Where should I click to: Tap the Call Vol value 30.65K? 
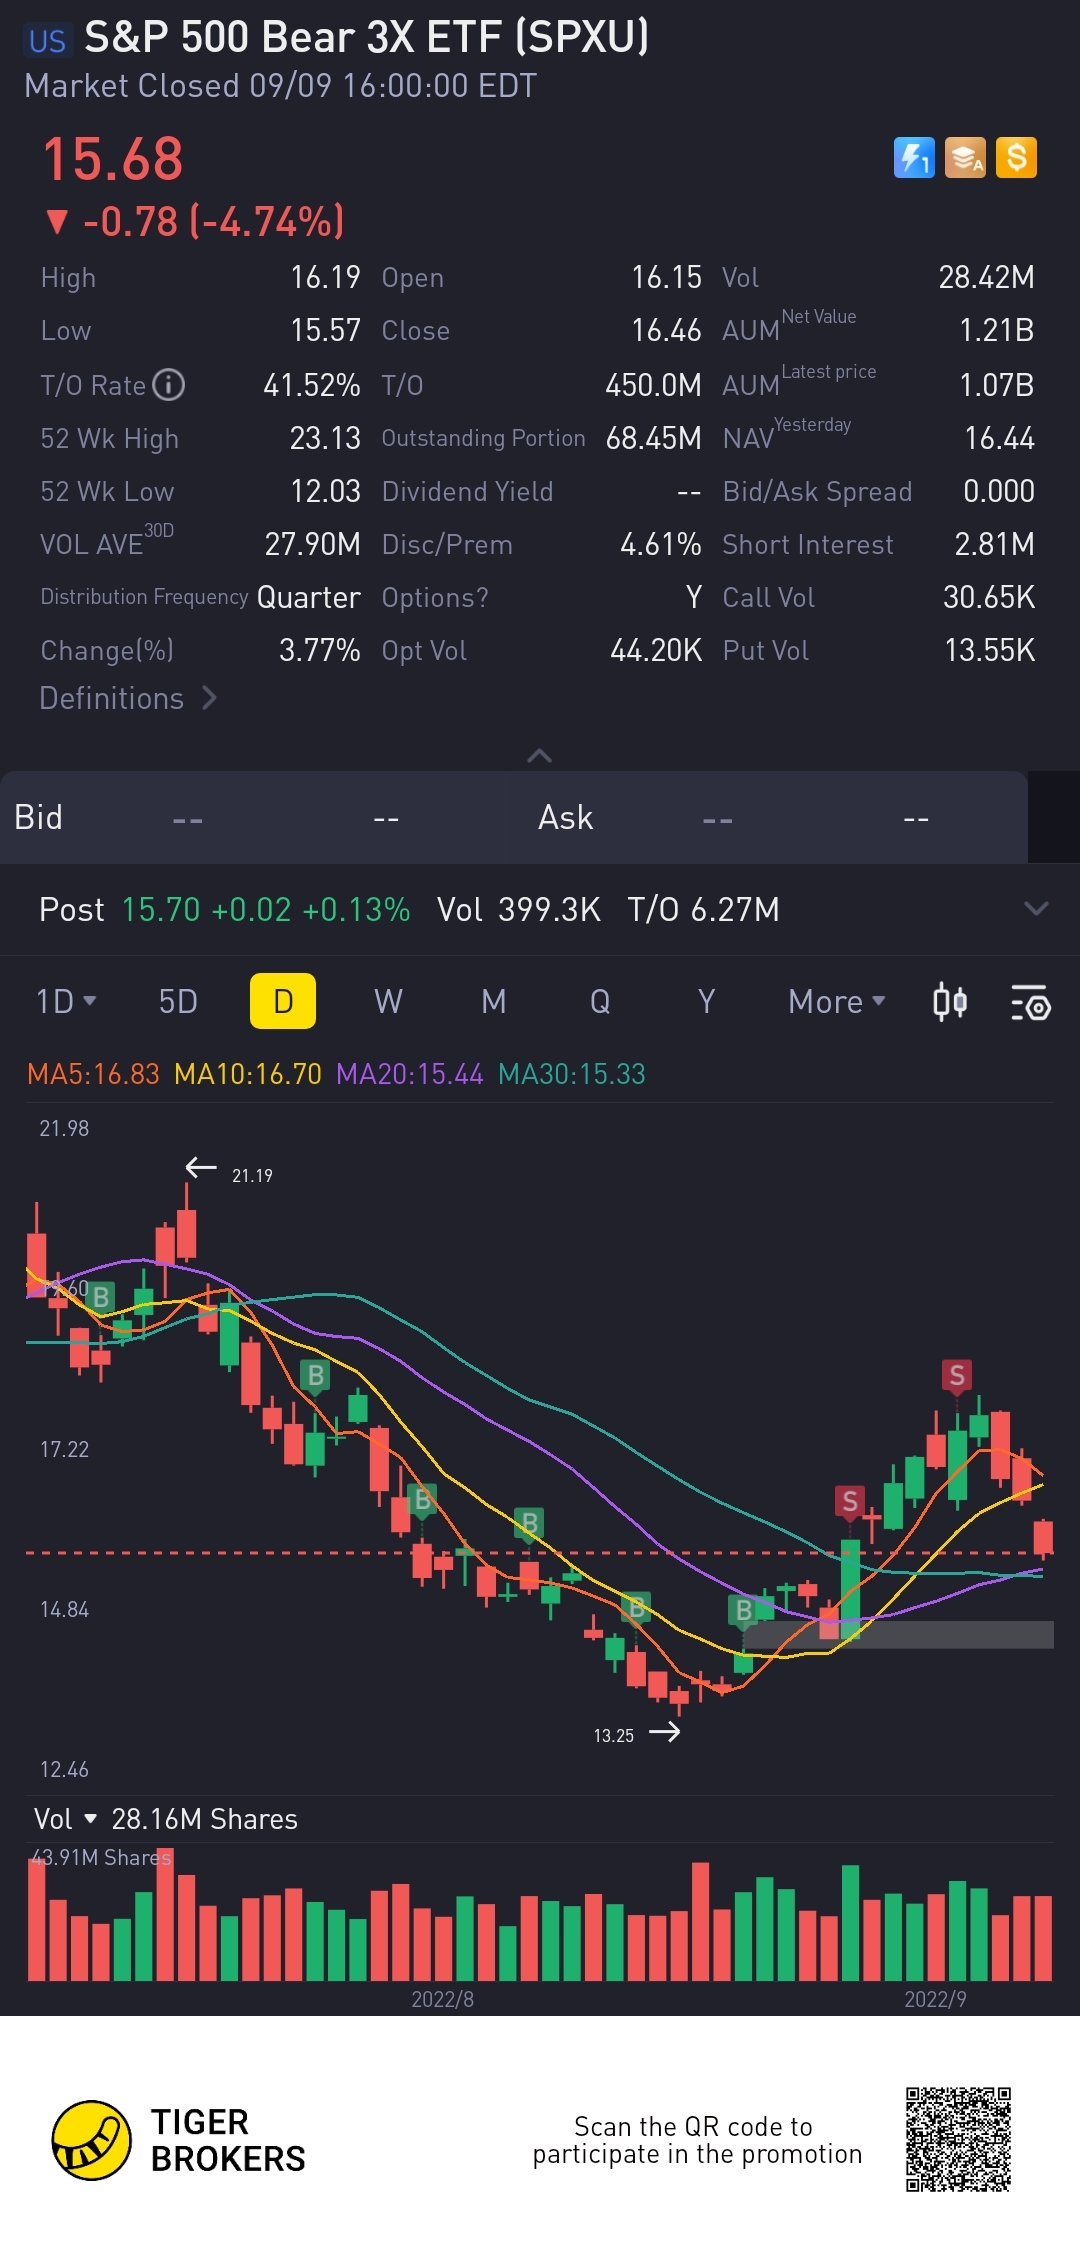(989, 597)
